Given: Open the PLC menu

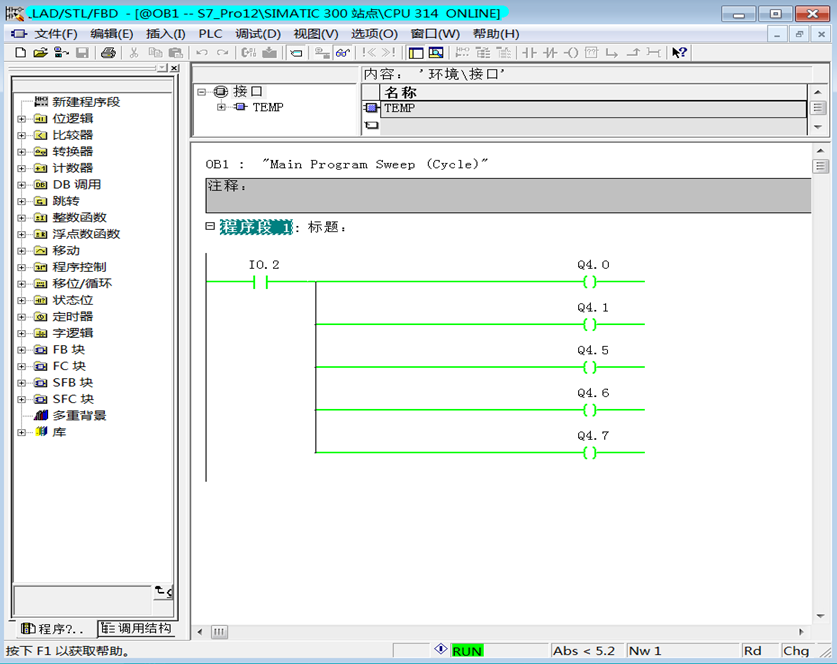Looking at the screenshot, I should pyautogui.click(x=210, y=33).
